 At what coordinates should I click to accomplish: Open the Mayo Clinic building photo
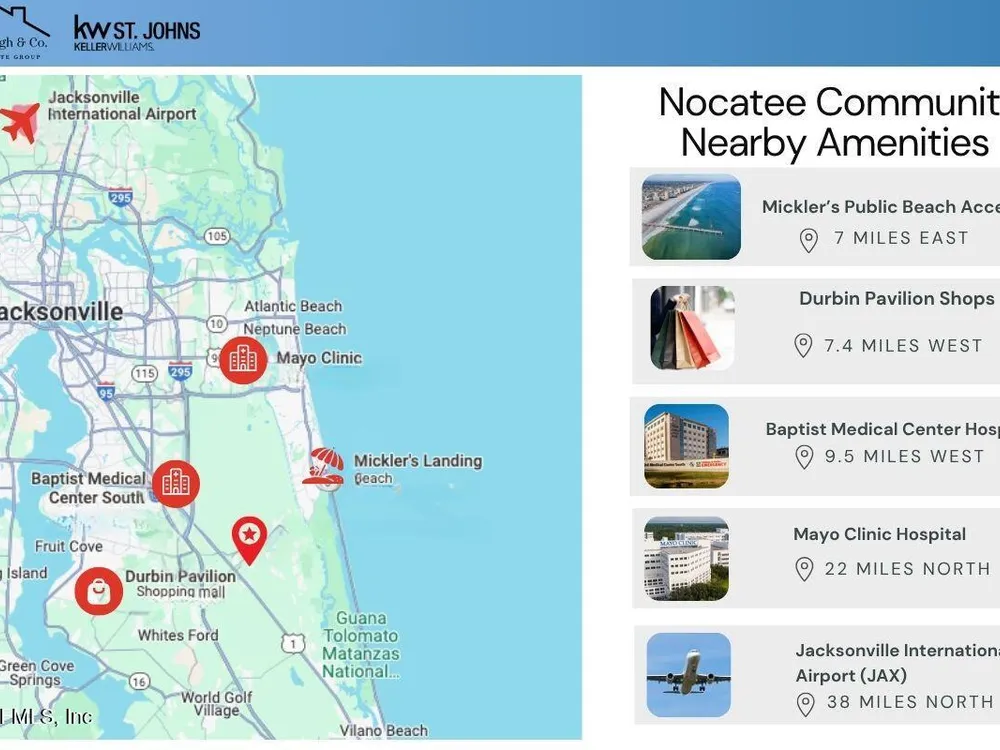[x=686, y=559]
